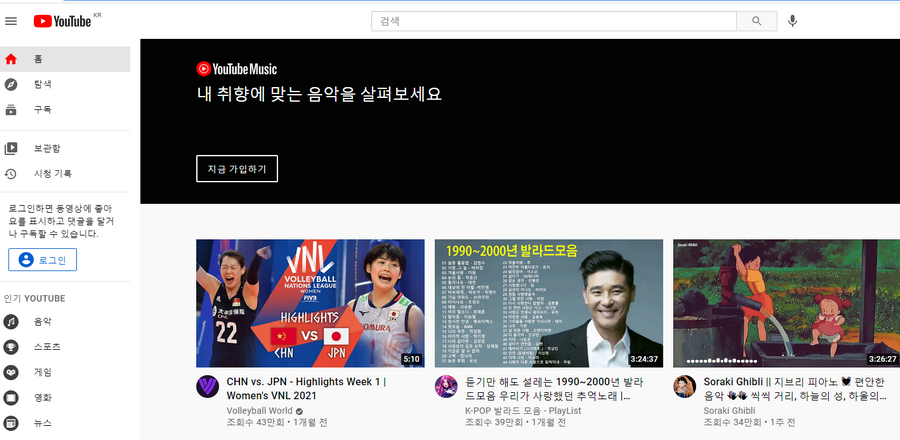Click the Volleyball World verified badge

click(299, 411)
